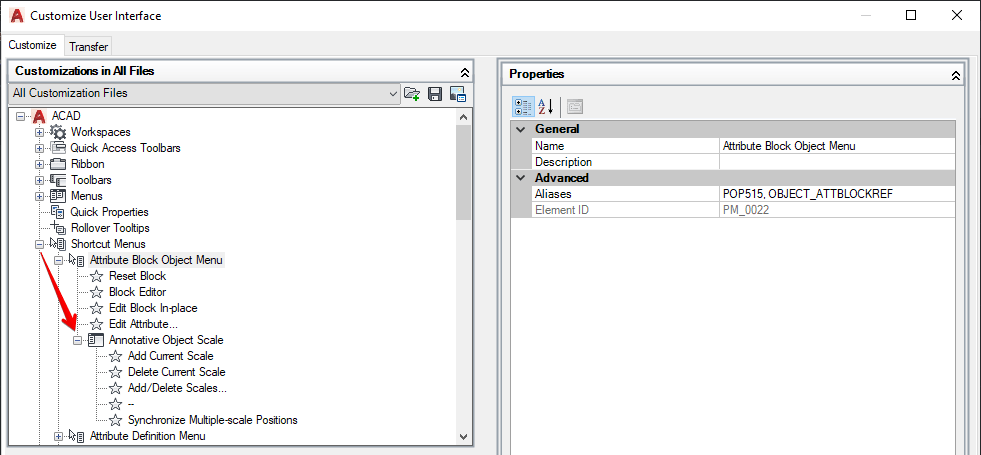Click the tree scrollbar up arrow

point(463,116)
